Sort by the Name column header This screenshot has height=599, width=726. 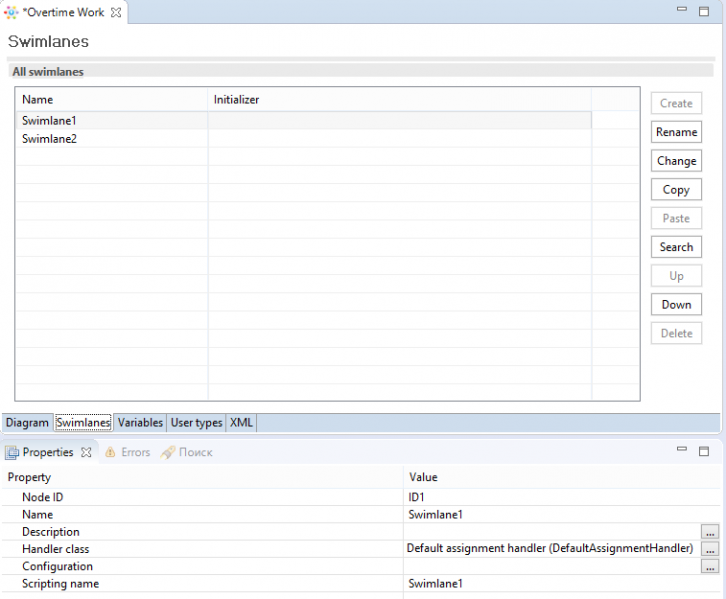(x=110, y=100)
